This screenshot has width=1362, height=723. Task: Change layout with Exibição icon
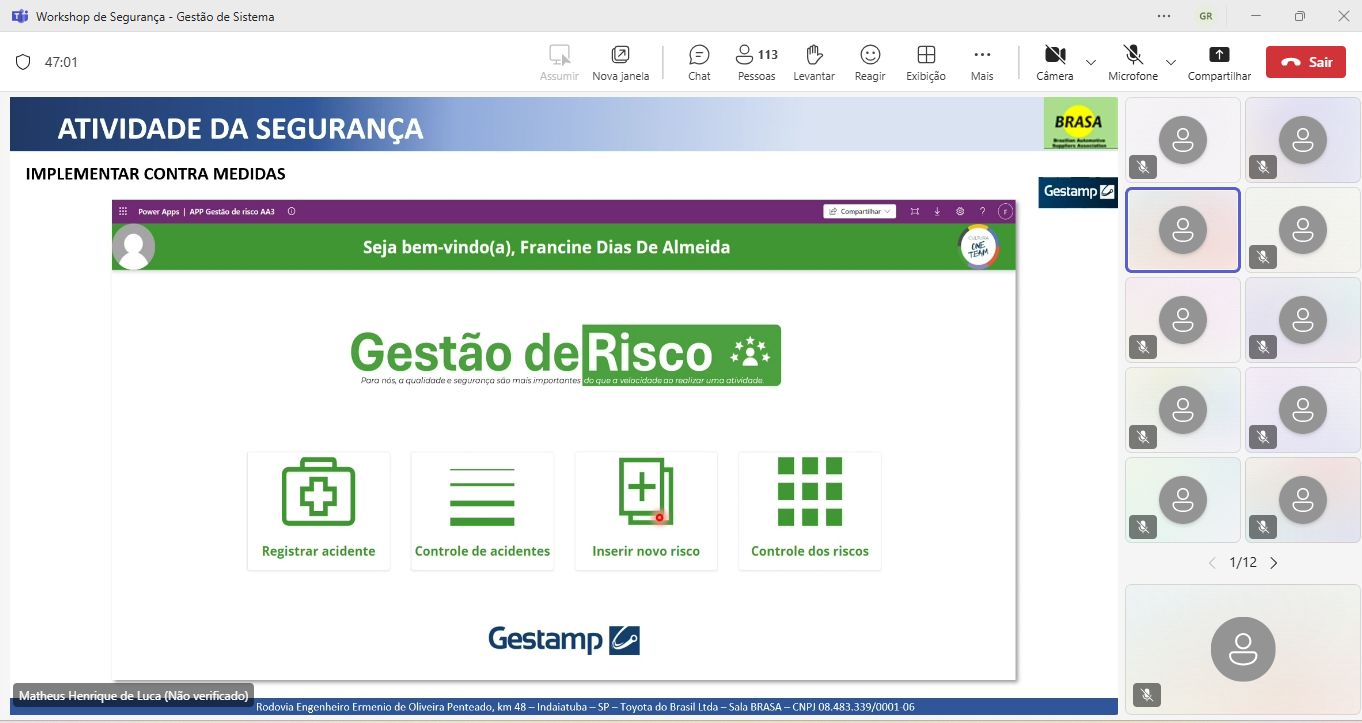click(x=926, y=62)
